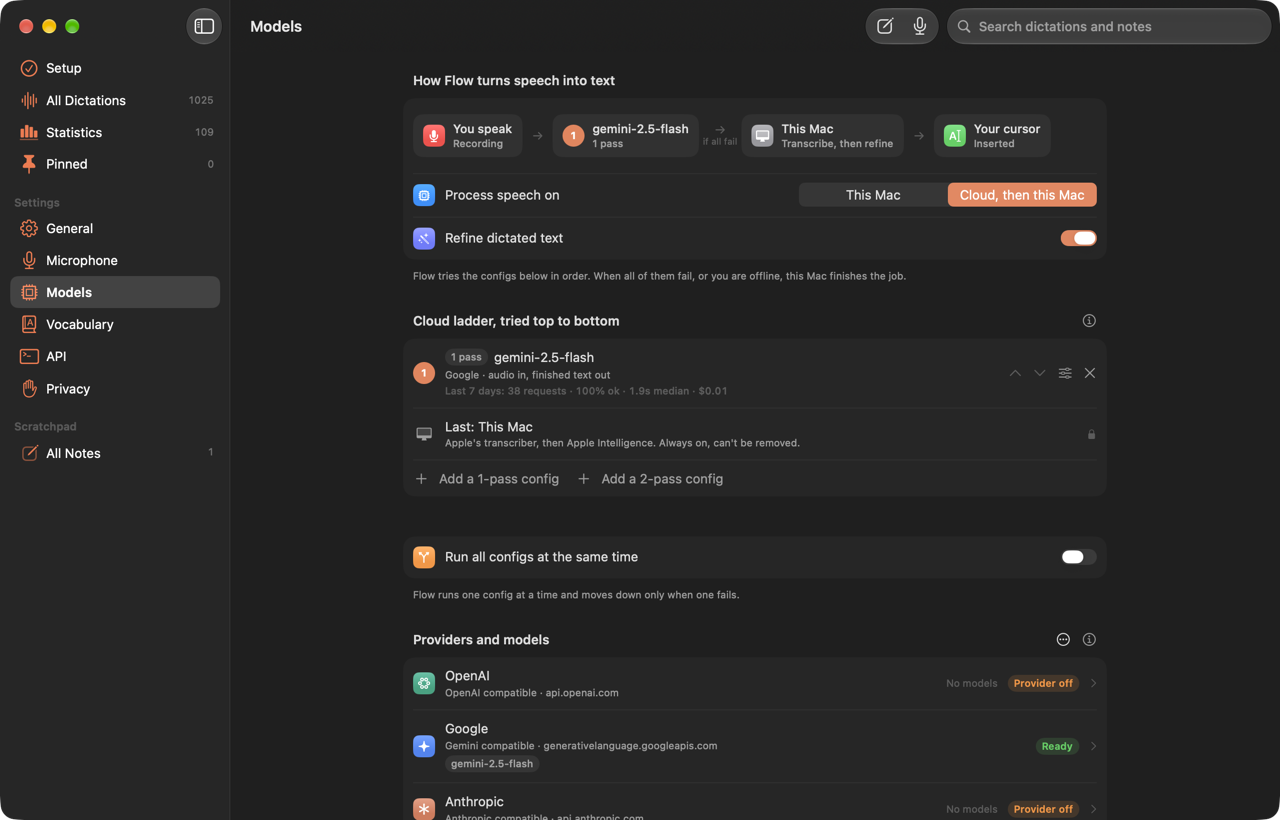Select Cloud, then this Mac option
This screenshot has width=1280, height=820.
(1022, 195)
